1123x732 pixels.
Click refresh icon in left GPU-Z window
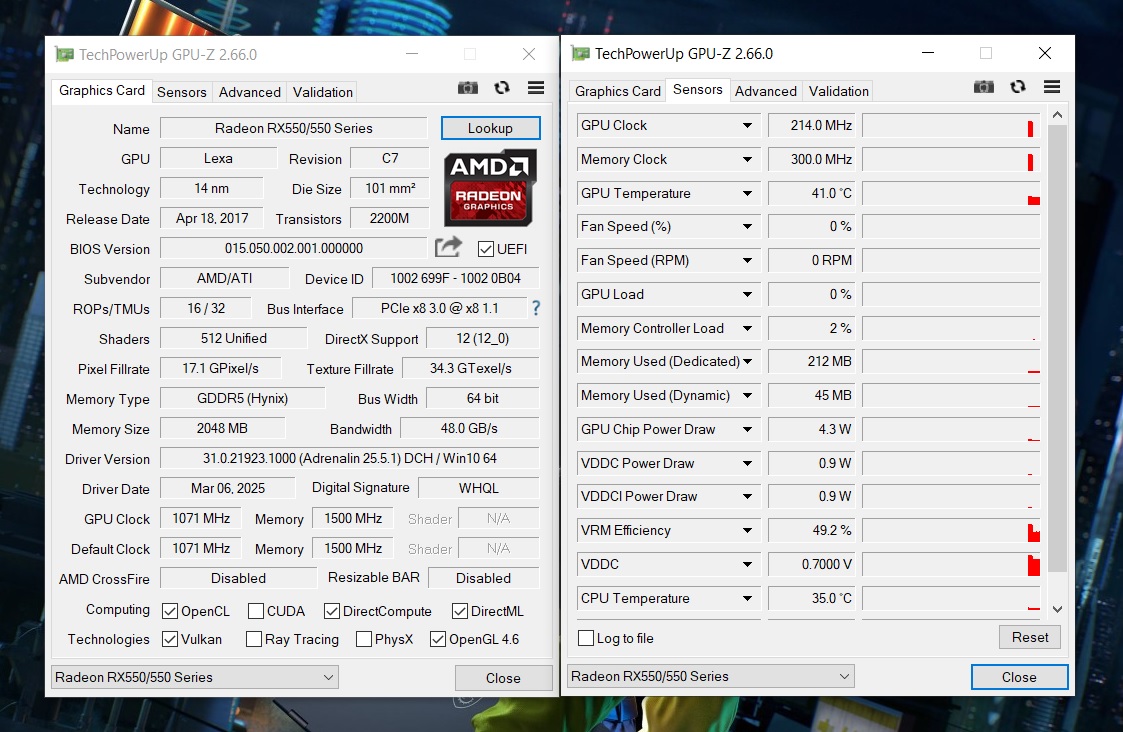point(502,87)
